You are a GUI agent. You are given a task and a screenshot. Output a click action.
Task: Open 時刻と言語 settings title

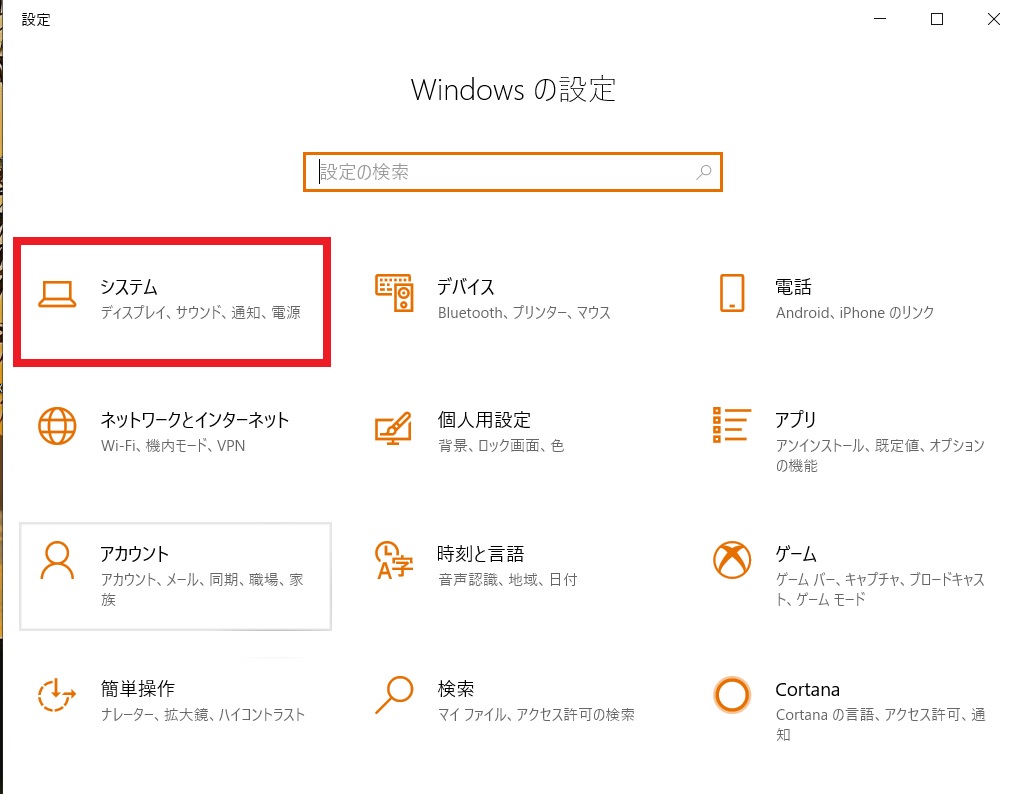(x=481, y=554)
